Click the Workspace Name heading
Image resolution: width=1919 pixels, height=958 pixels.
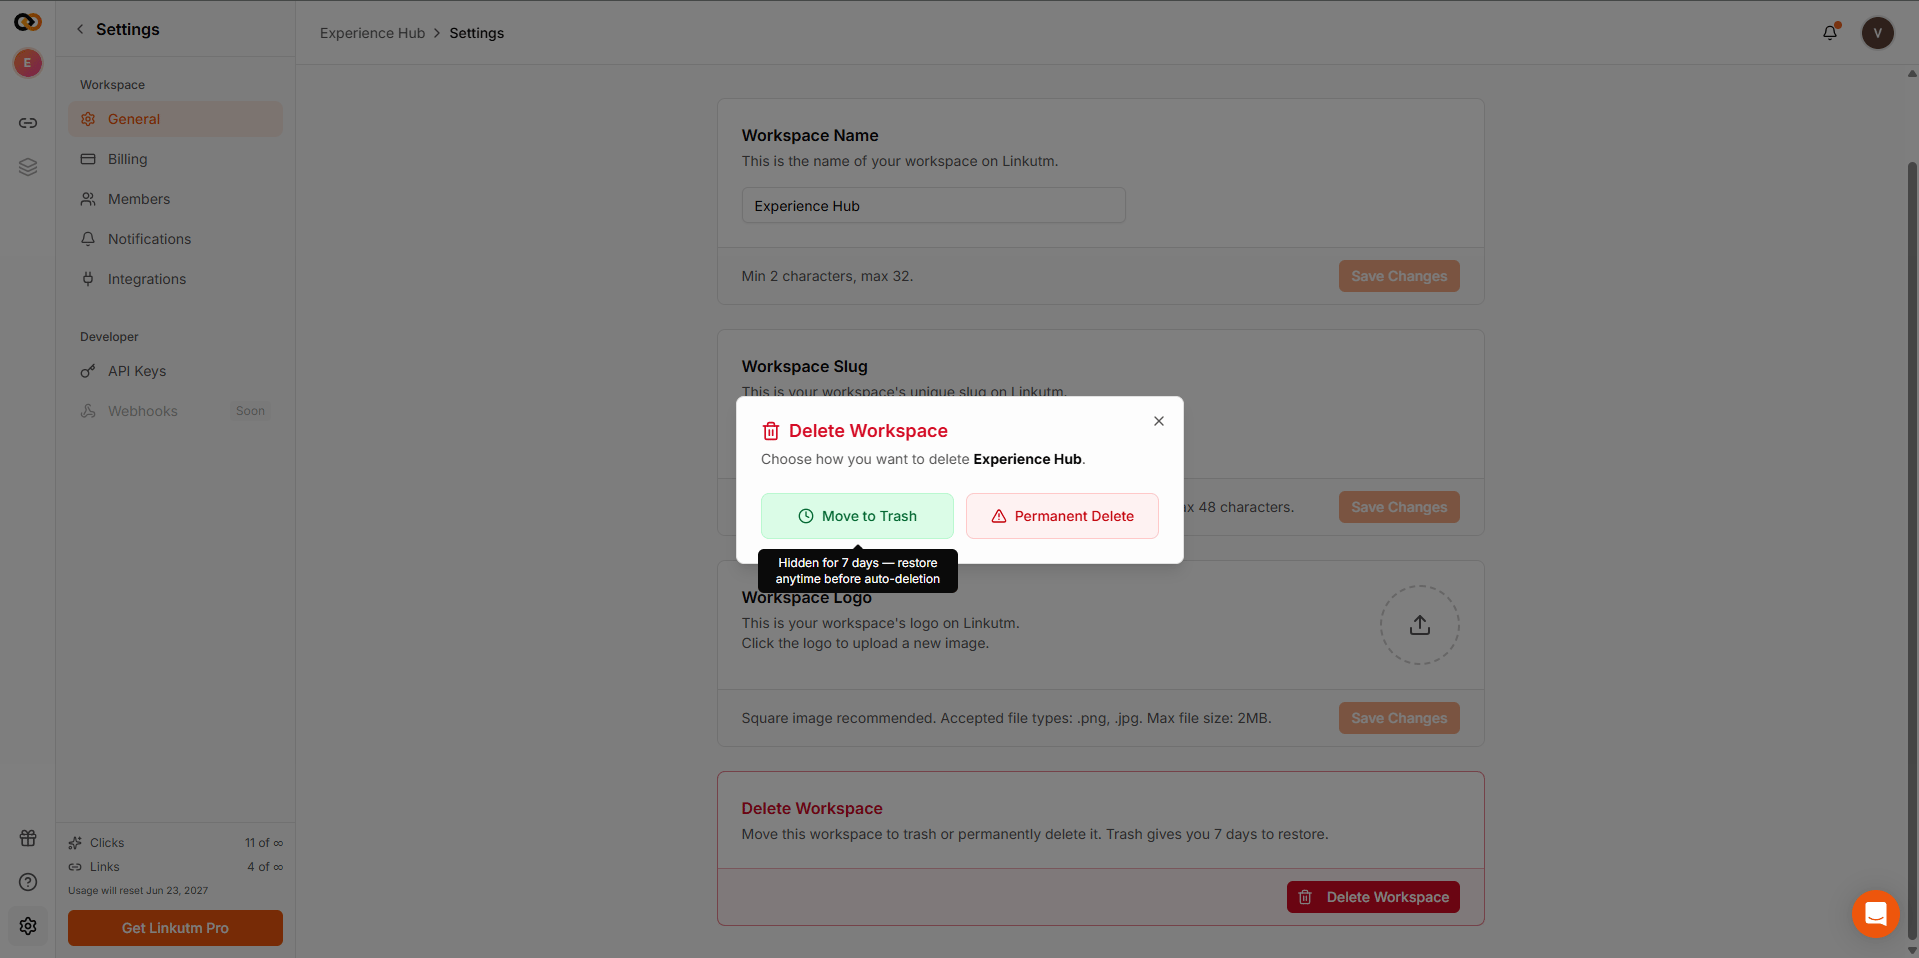point(810,135)
